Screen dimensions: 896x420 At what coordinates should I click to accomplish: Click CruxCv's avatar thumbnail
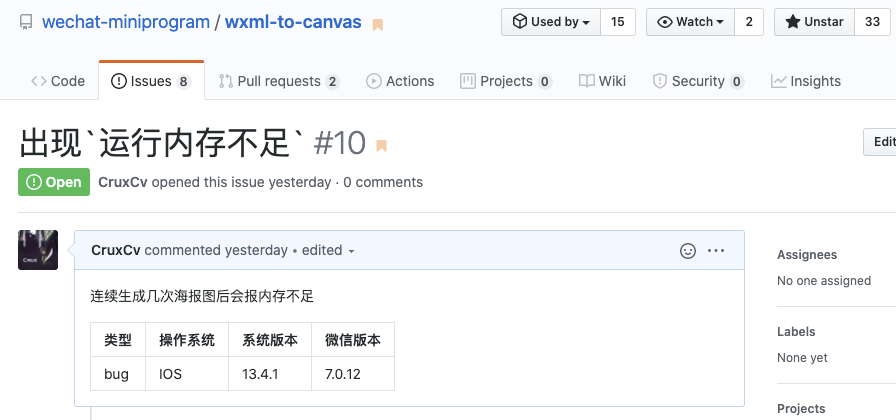pos(38,250)
